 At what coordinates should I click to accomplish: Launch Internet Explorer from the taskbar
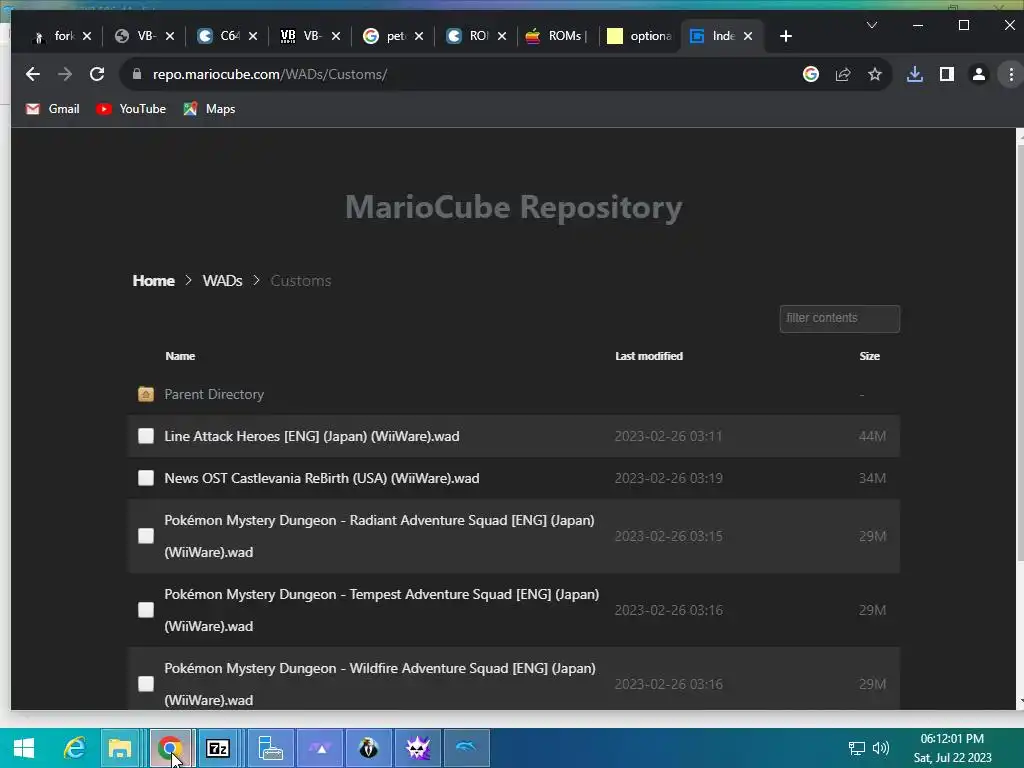(74, 748)
